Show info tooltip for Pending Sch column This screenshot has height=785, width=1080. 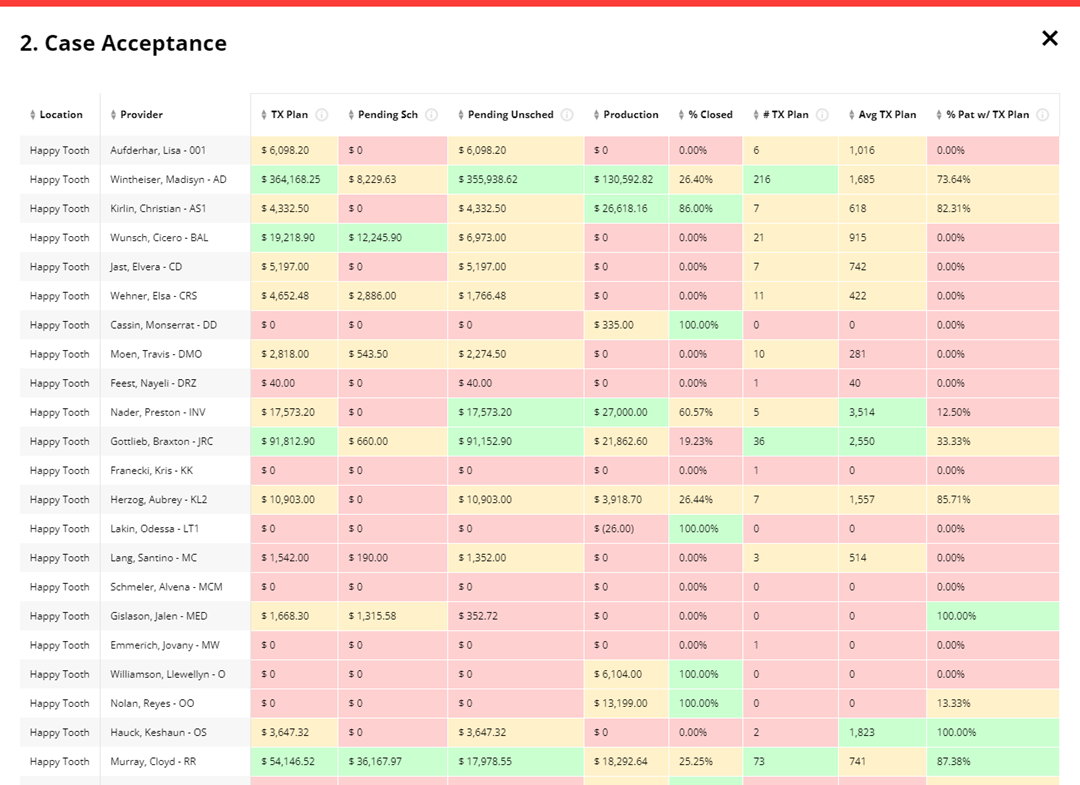(x=431, y=115)
